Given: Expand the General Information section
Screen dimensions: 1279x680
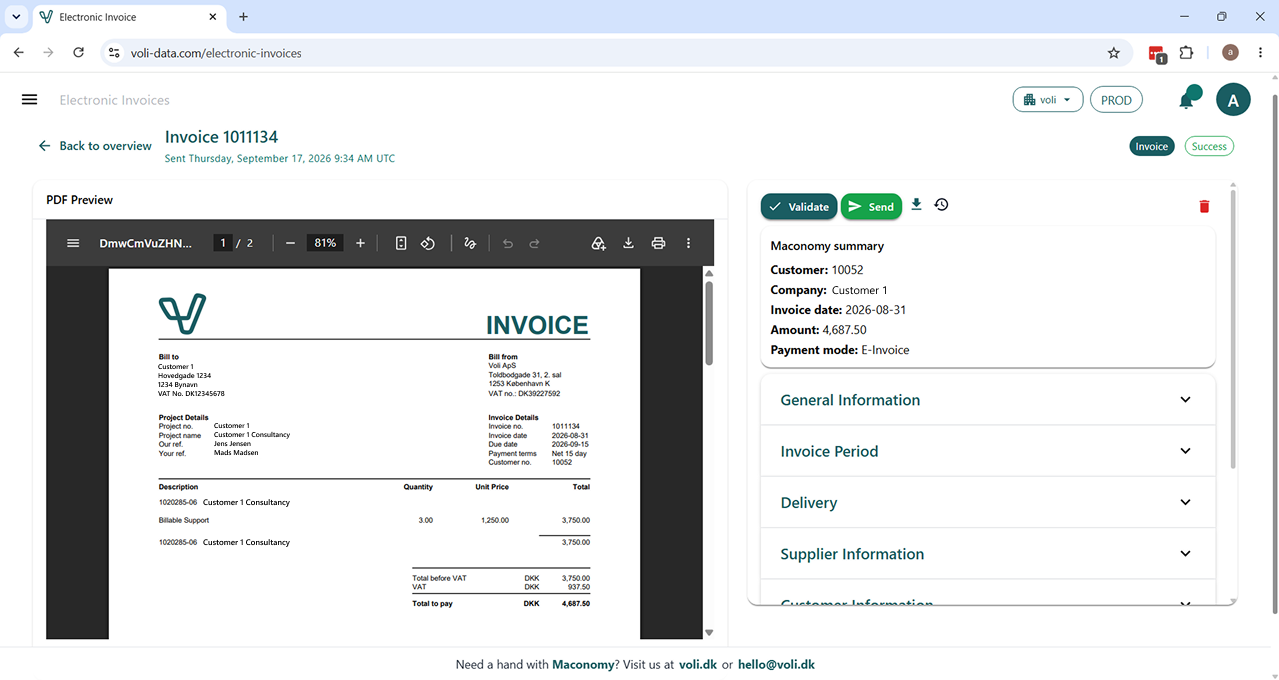Looking at the screenshot, I should coord(988,400).
